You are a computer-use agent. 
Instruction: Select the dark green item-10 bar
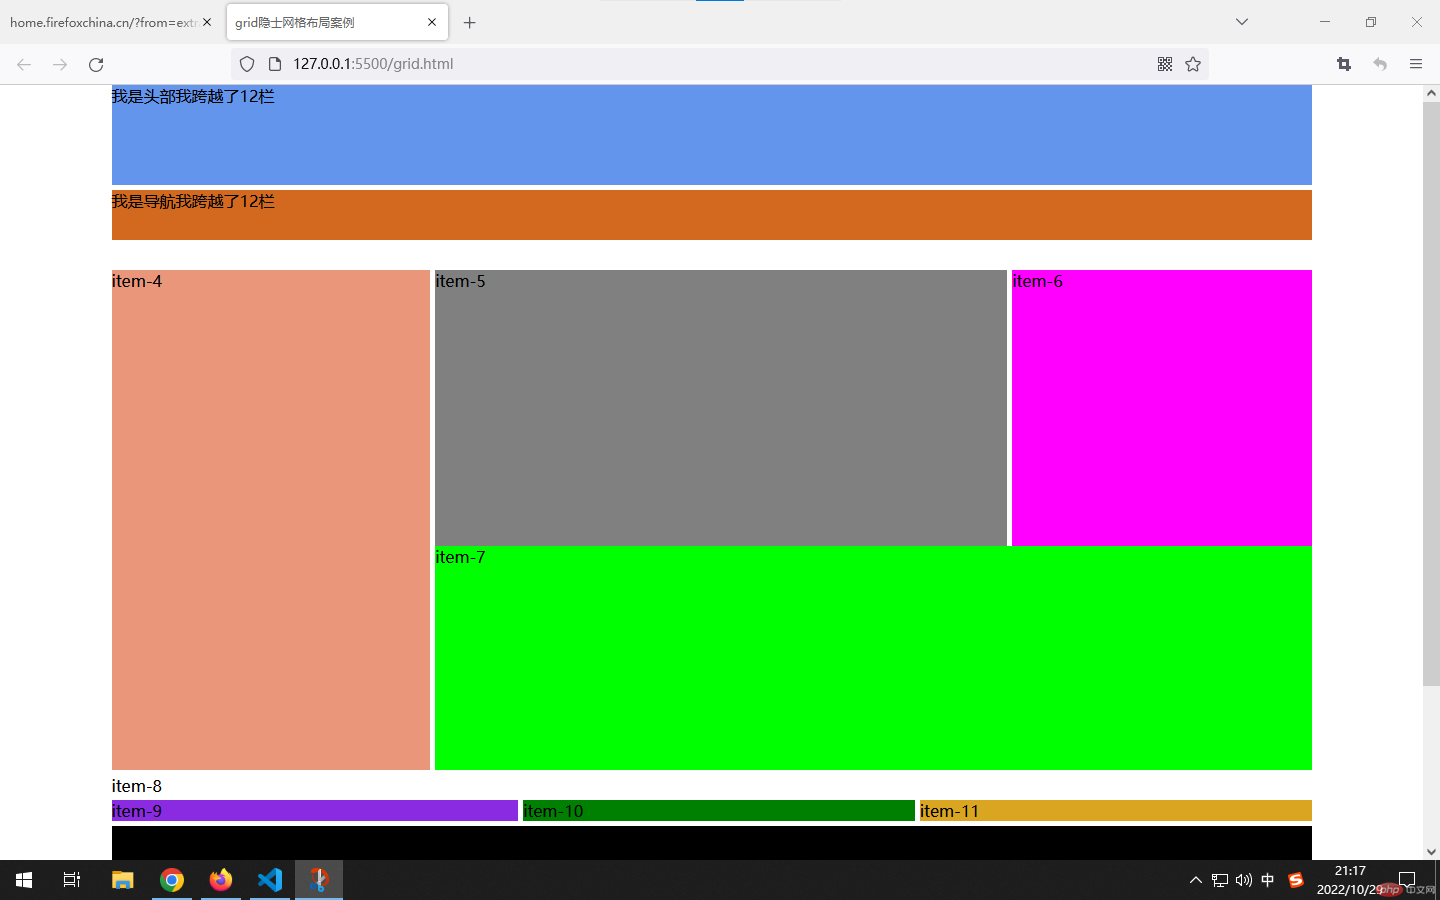point(719,811)
